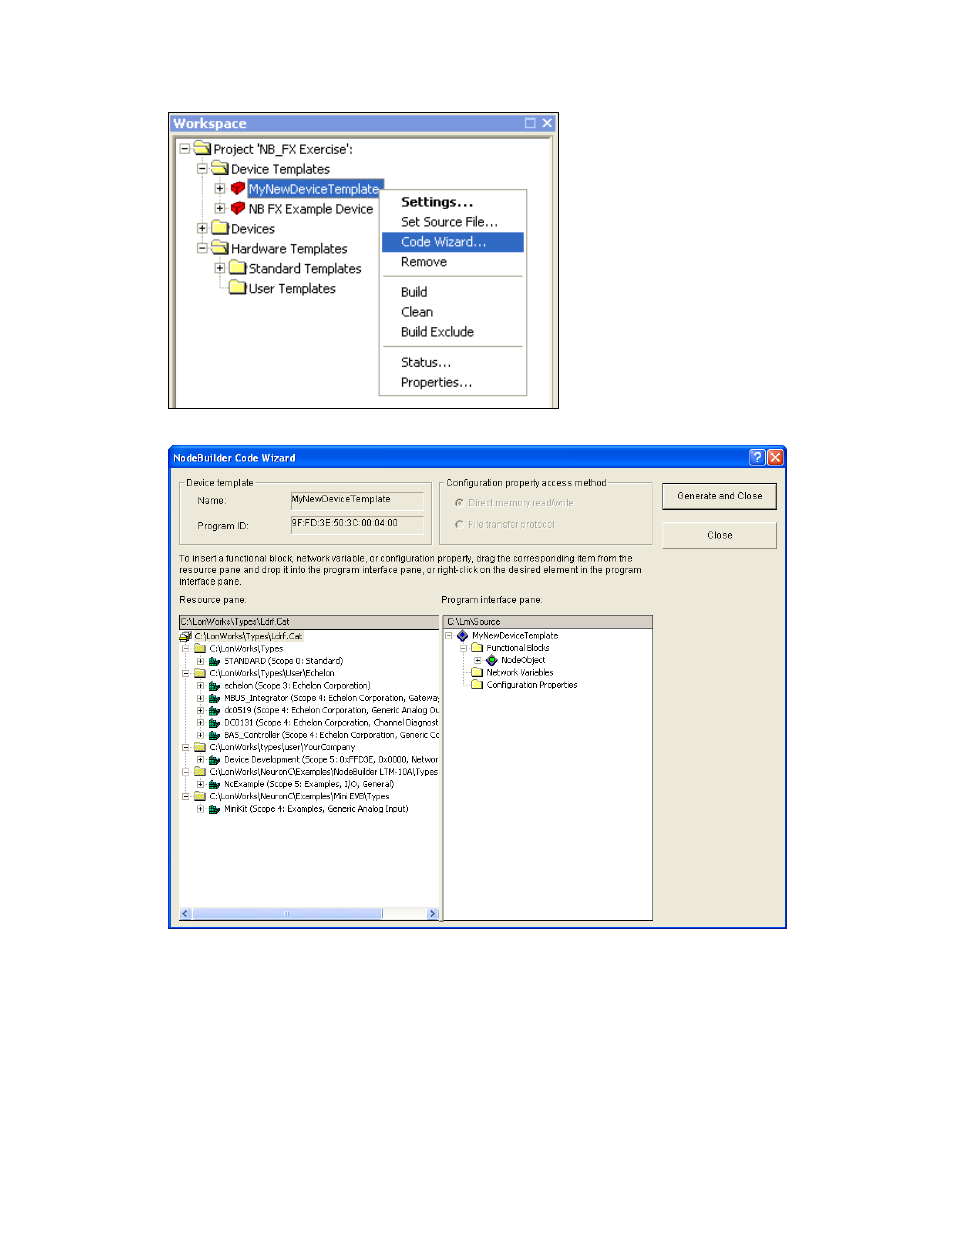Click the STANDARD resource file icon
The width and height of the screenshot is (954, 1235).
point(214,661)
